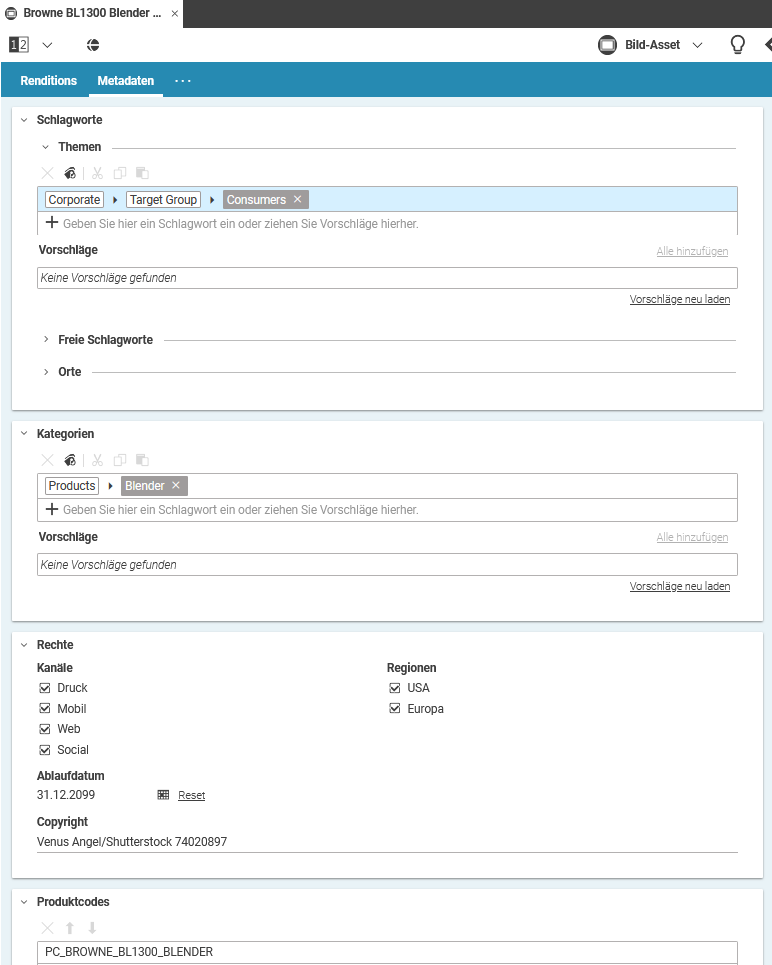This screenshot has width=772, height=965.
Task: Open the Bild-Asset dropdown arrow
Action: click(x=698, y=45)
